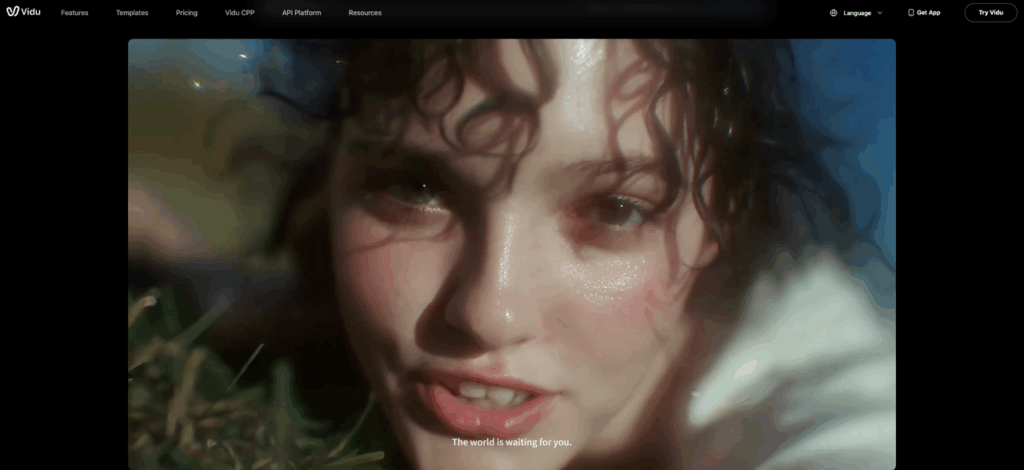This screenshot has width=1024, height=470.
Task: Click the globe language icon
Action: (x=833, y=12)
